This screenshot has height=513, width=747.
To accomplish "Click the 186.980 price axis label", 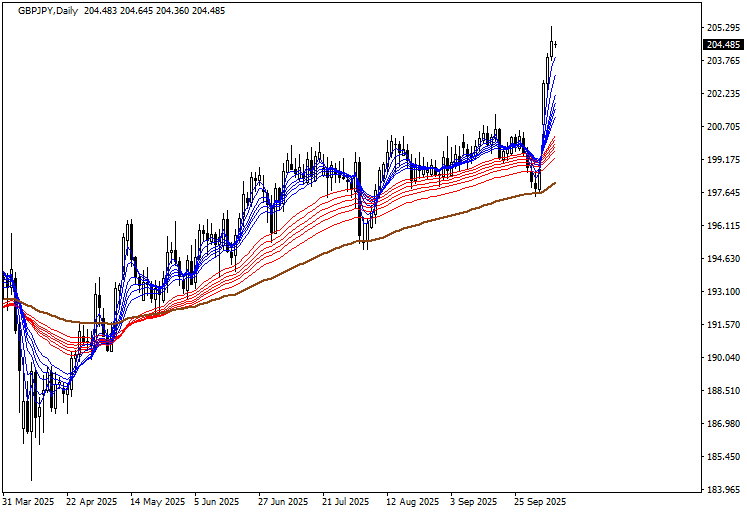I will point(723,424).
